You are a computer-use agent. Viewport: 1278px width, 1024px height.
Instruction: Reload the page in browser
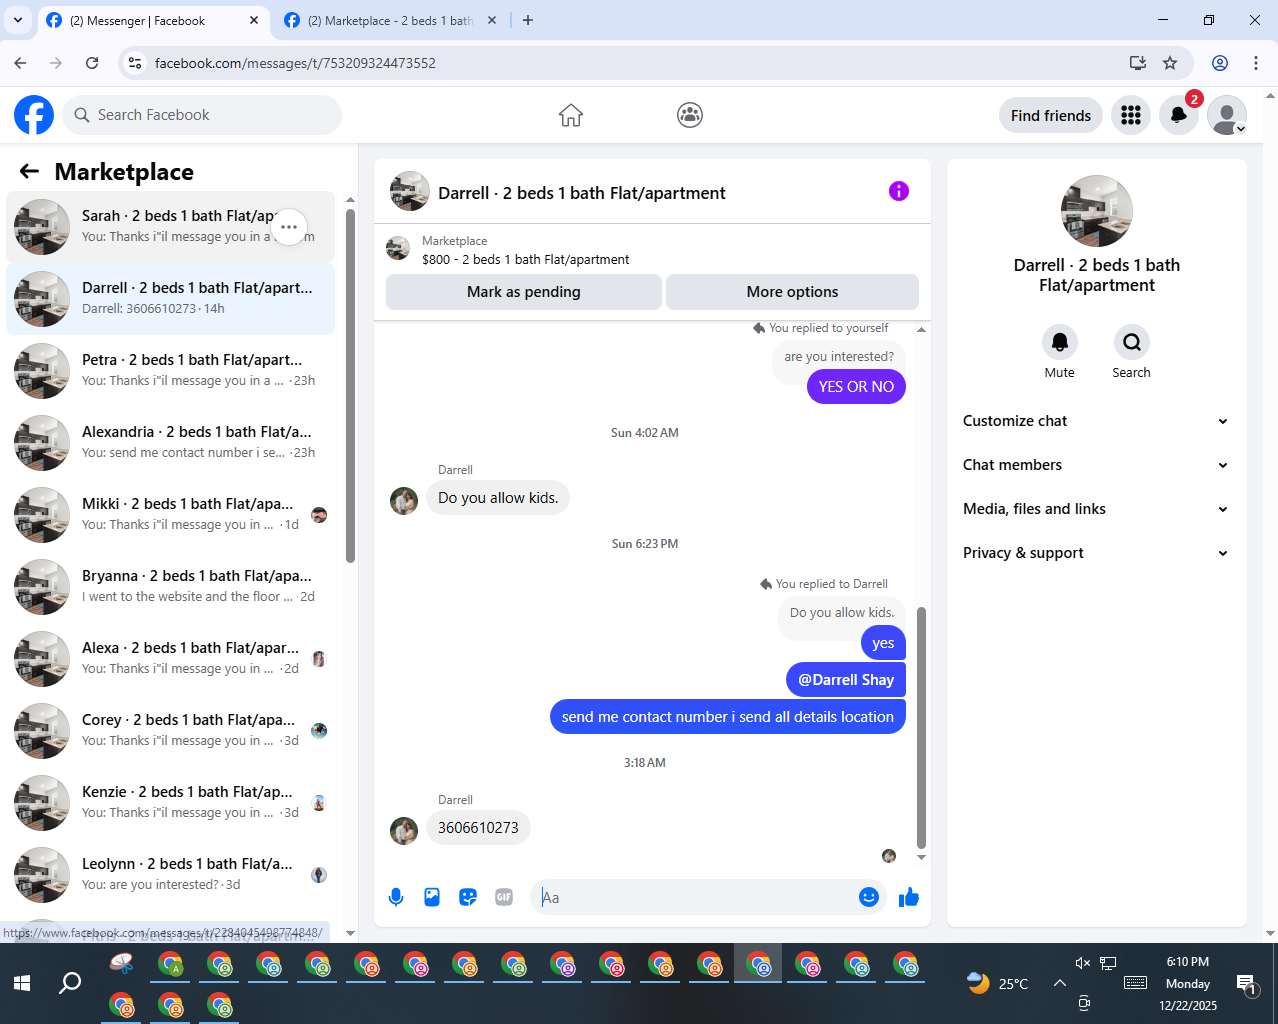pyautogui.click(x=92, y=63)
